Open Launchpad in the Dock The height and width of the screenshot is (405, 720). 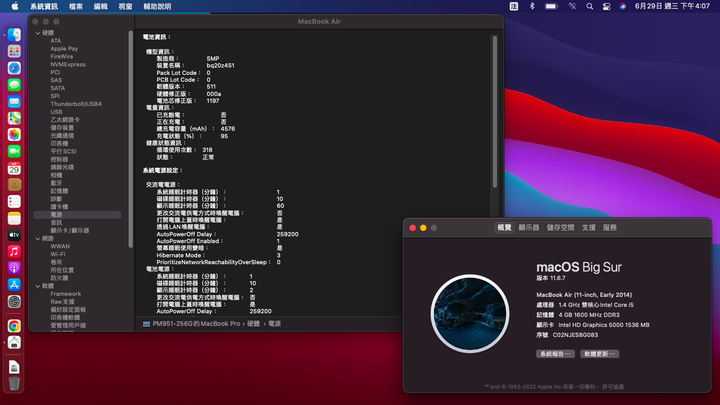[x=14, y=51]
